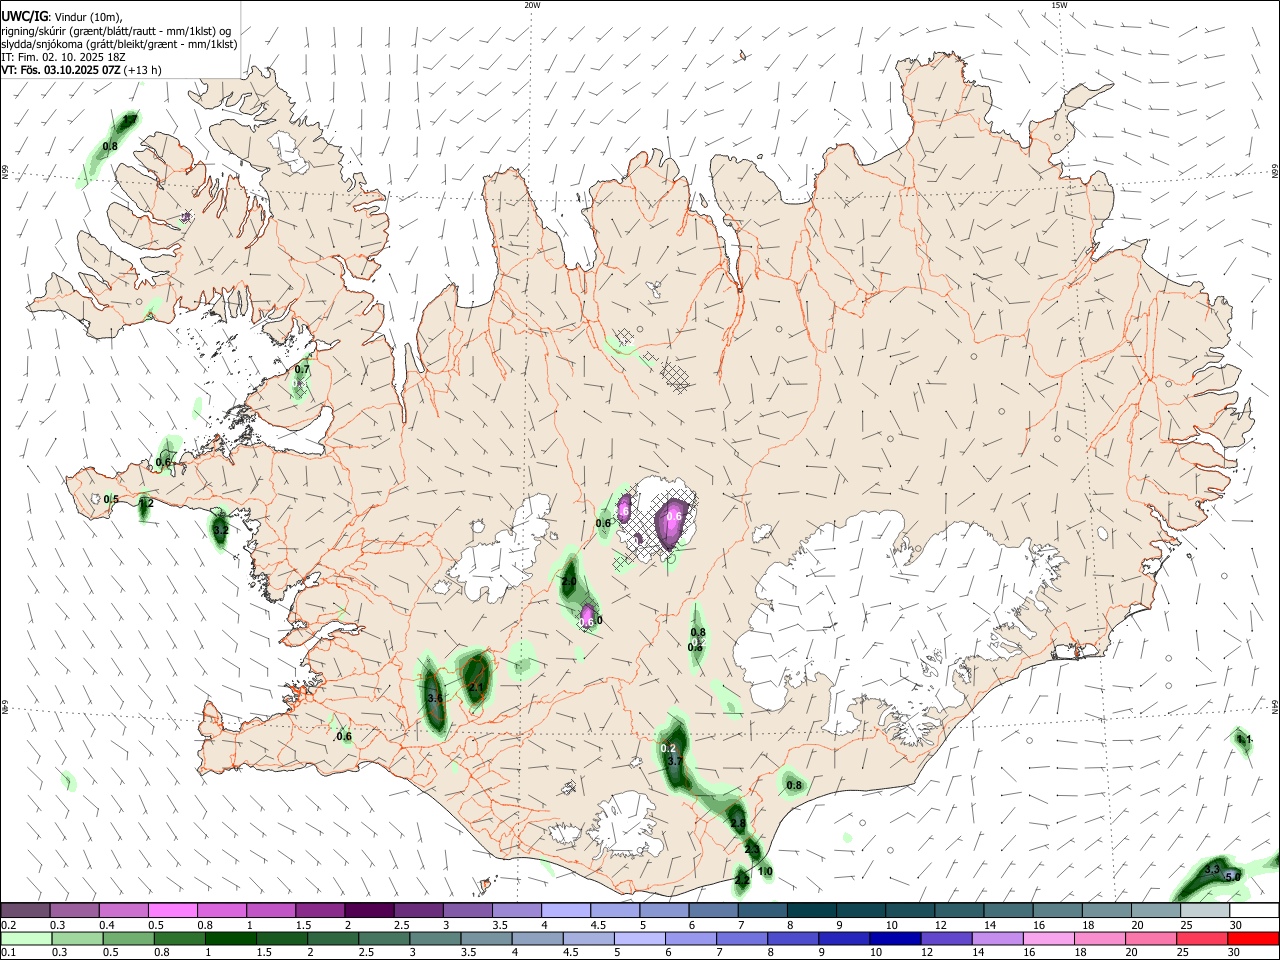Click the 2.3 precipitation value on the map
The width and height of the screenshot is (1280, 960).
point(752,849)
